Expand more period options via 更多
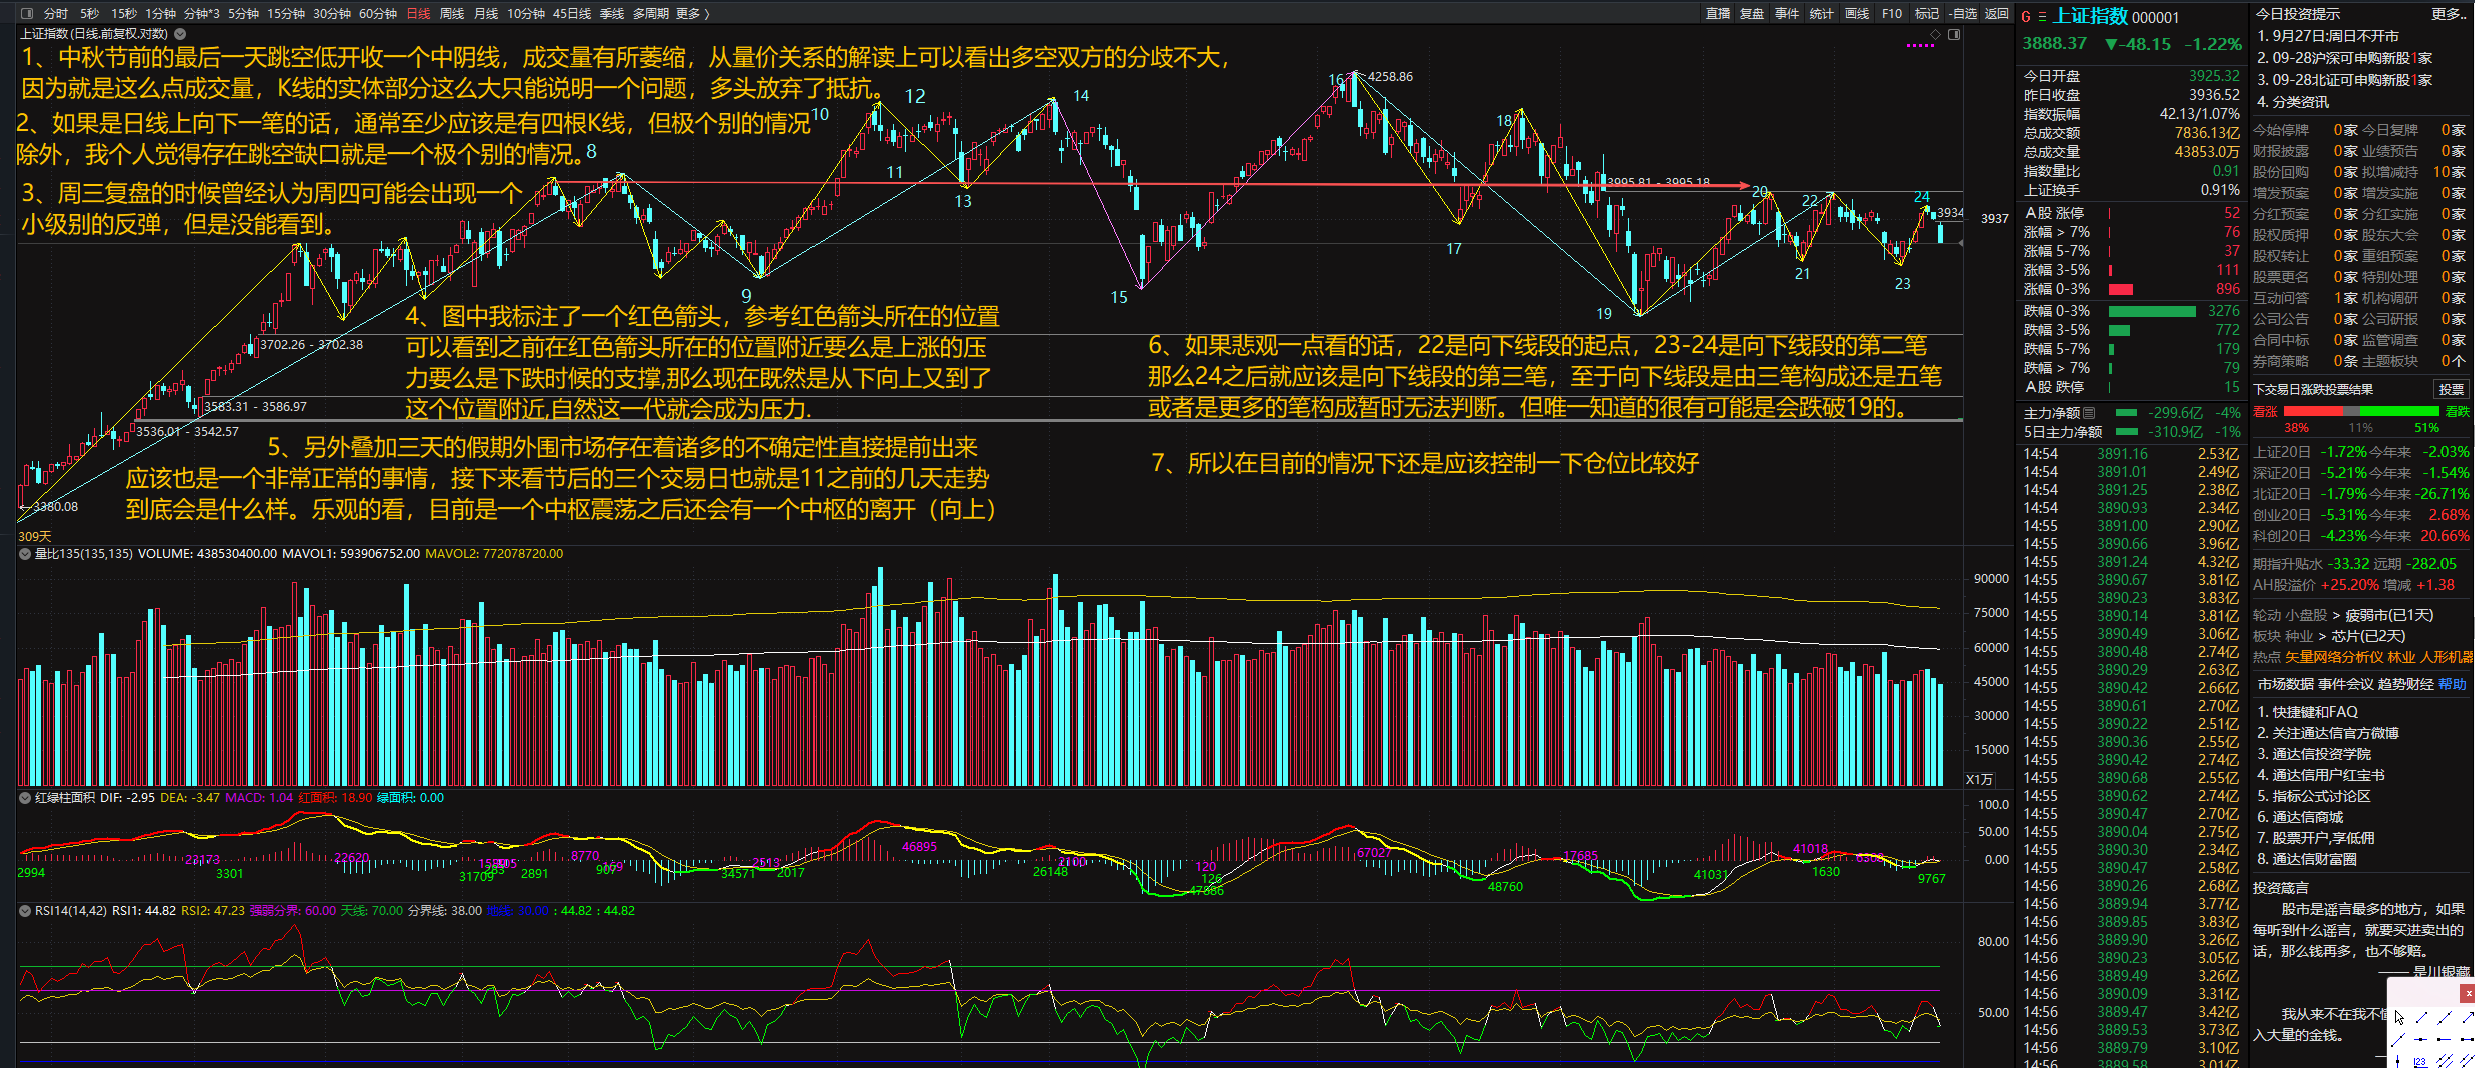 pyautogui.click(x=692, y=14)
